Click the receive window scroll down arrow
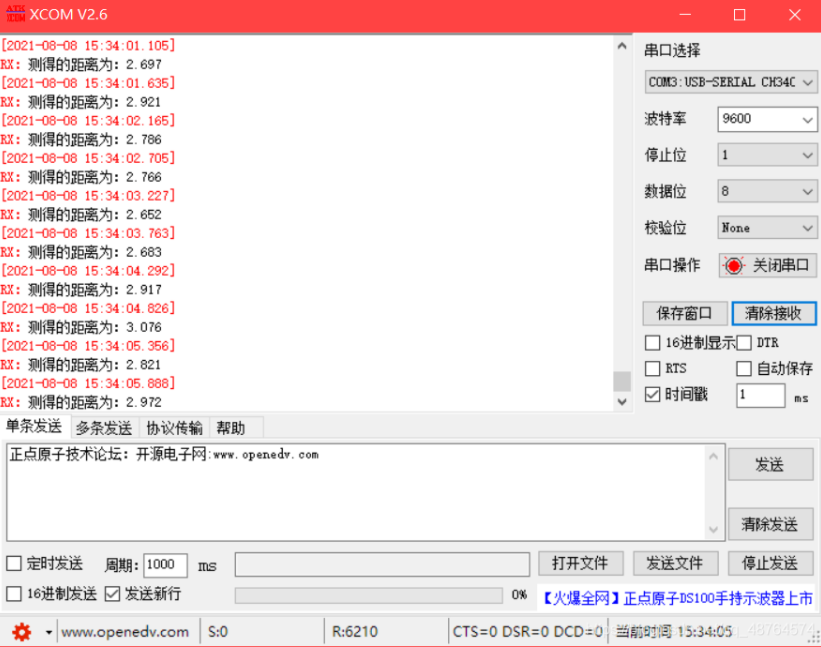This screenshot has width=821, height=647. point(622,402)
